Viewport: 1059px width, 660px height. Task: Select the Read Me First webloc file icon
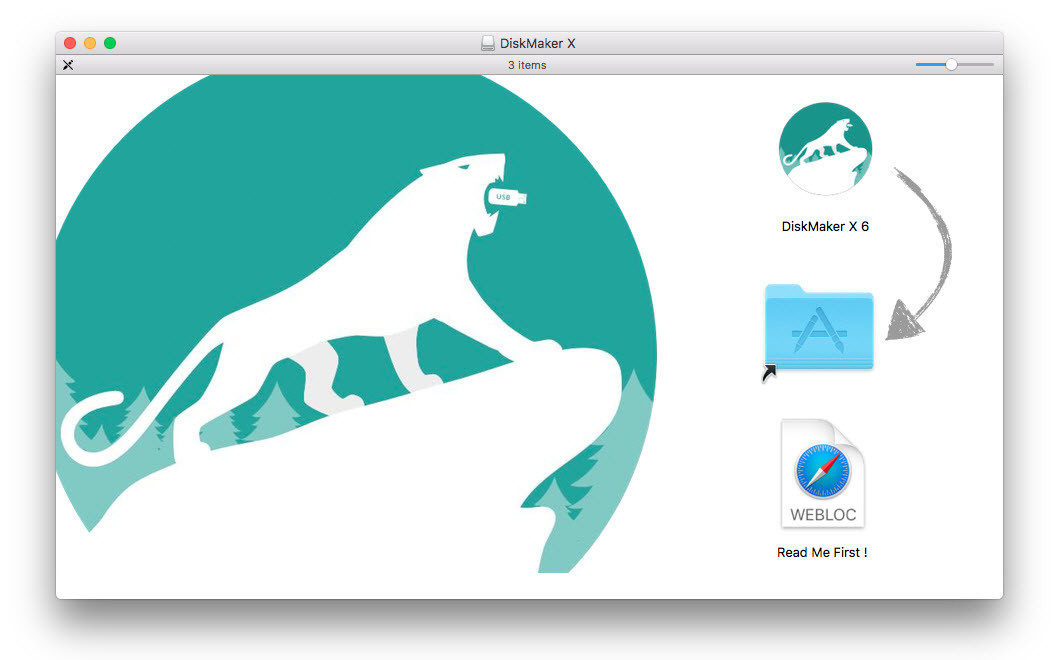823,474
